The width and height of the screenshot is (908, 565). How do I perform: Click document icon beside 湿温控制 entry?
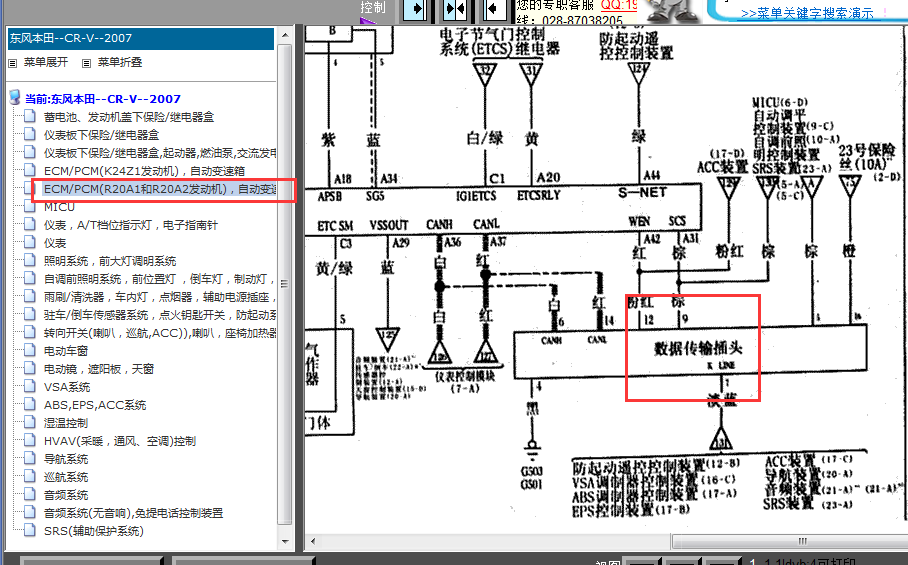(x=30, y=421)
